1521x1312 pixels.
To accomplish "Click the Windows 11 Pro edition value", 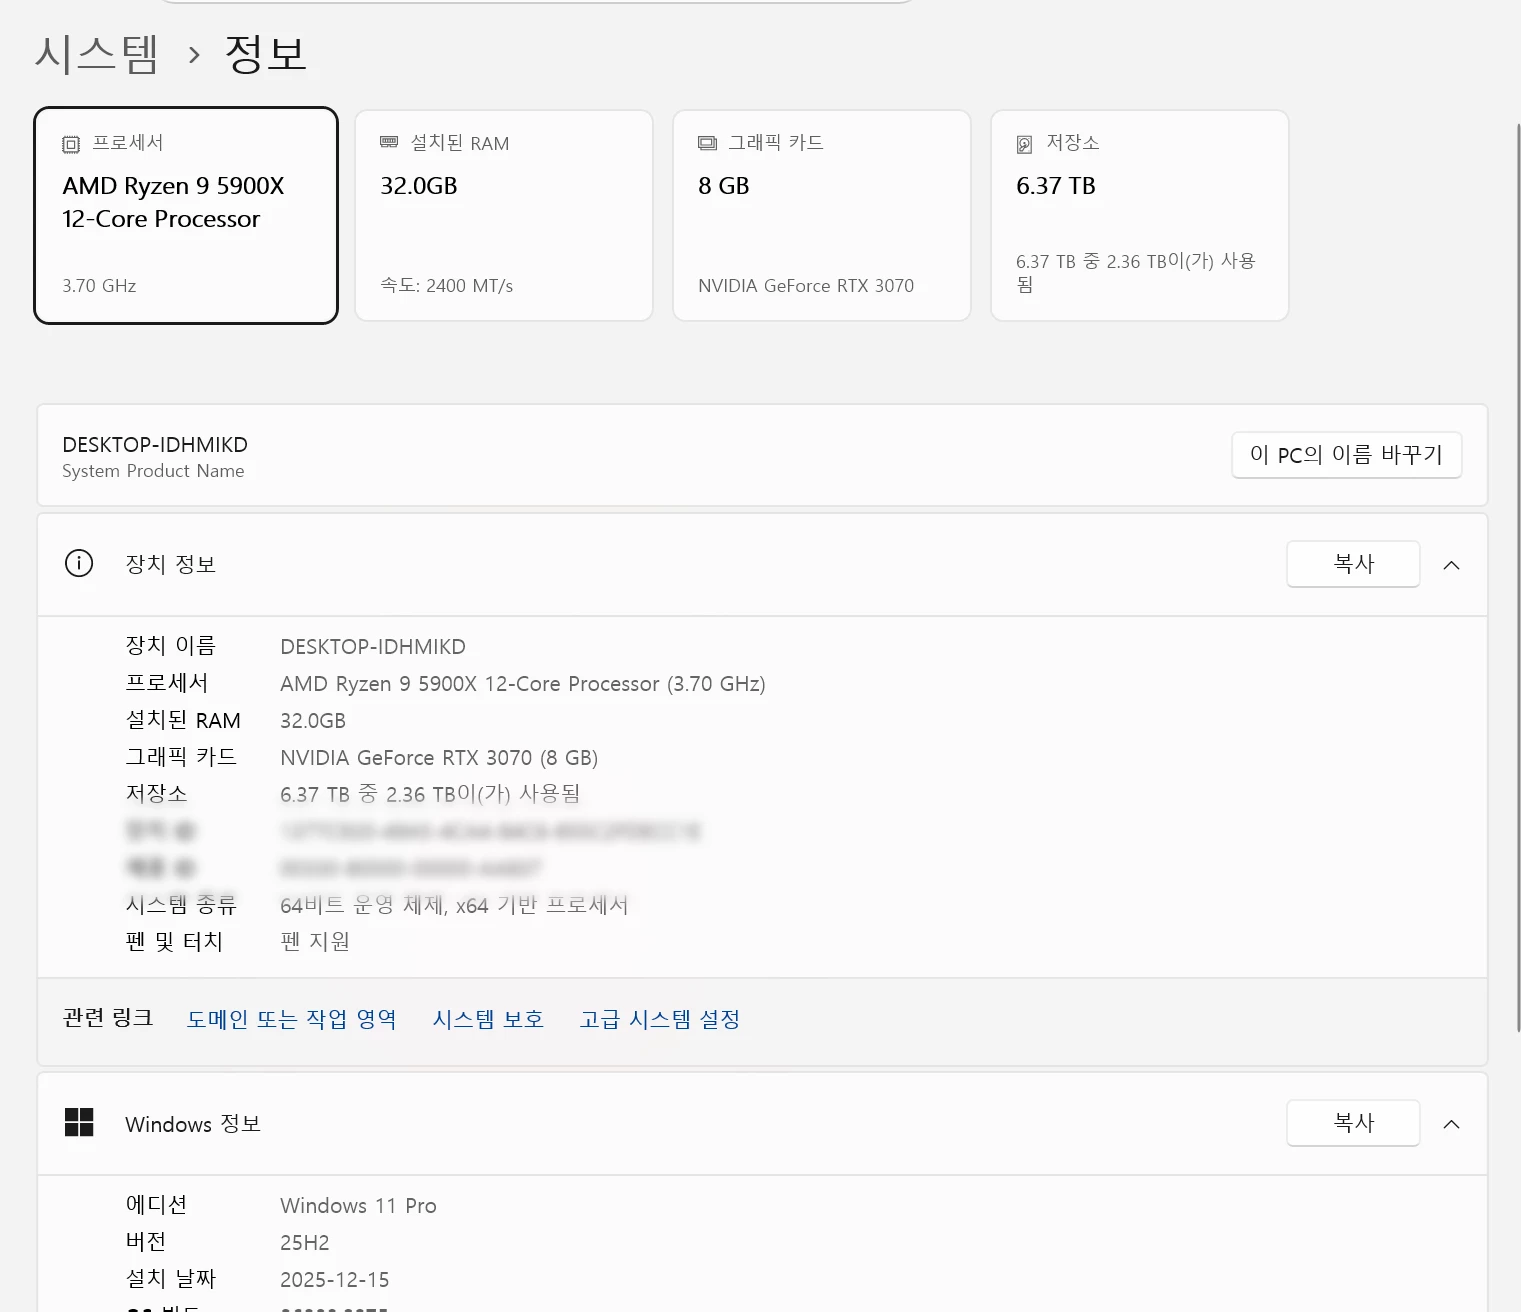I will pos(358,1206).
